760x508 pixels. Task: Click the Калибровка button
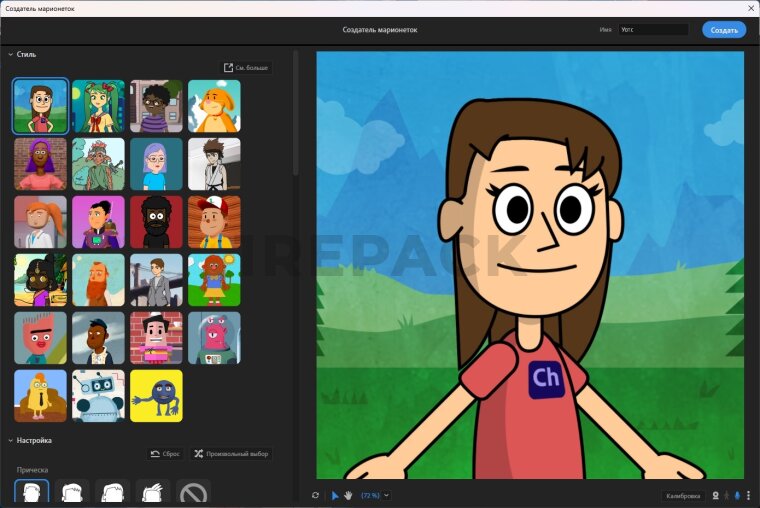pos(682,495)
